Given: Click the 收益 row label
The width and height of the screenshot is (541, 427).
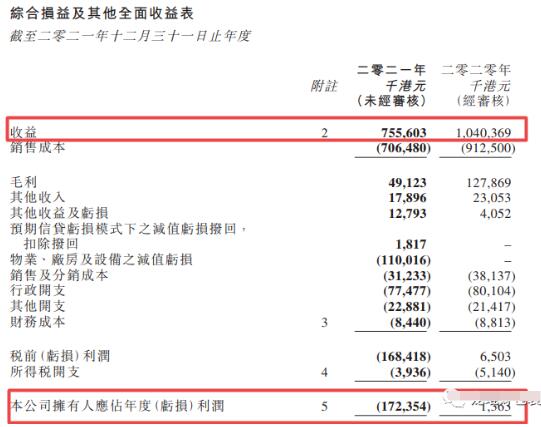Looking at the screenshot, I should (x=23, y=132).
